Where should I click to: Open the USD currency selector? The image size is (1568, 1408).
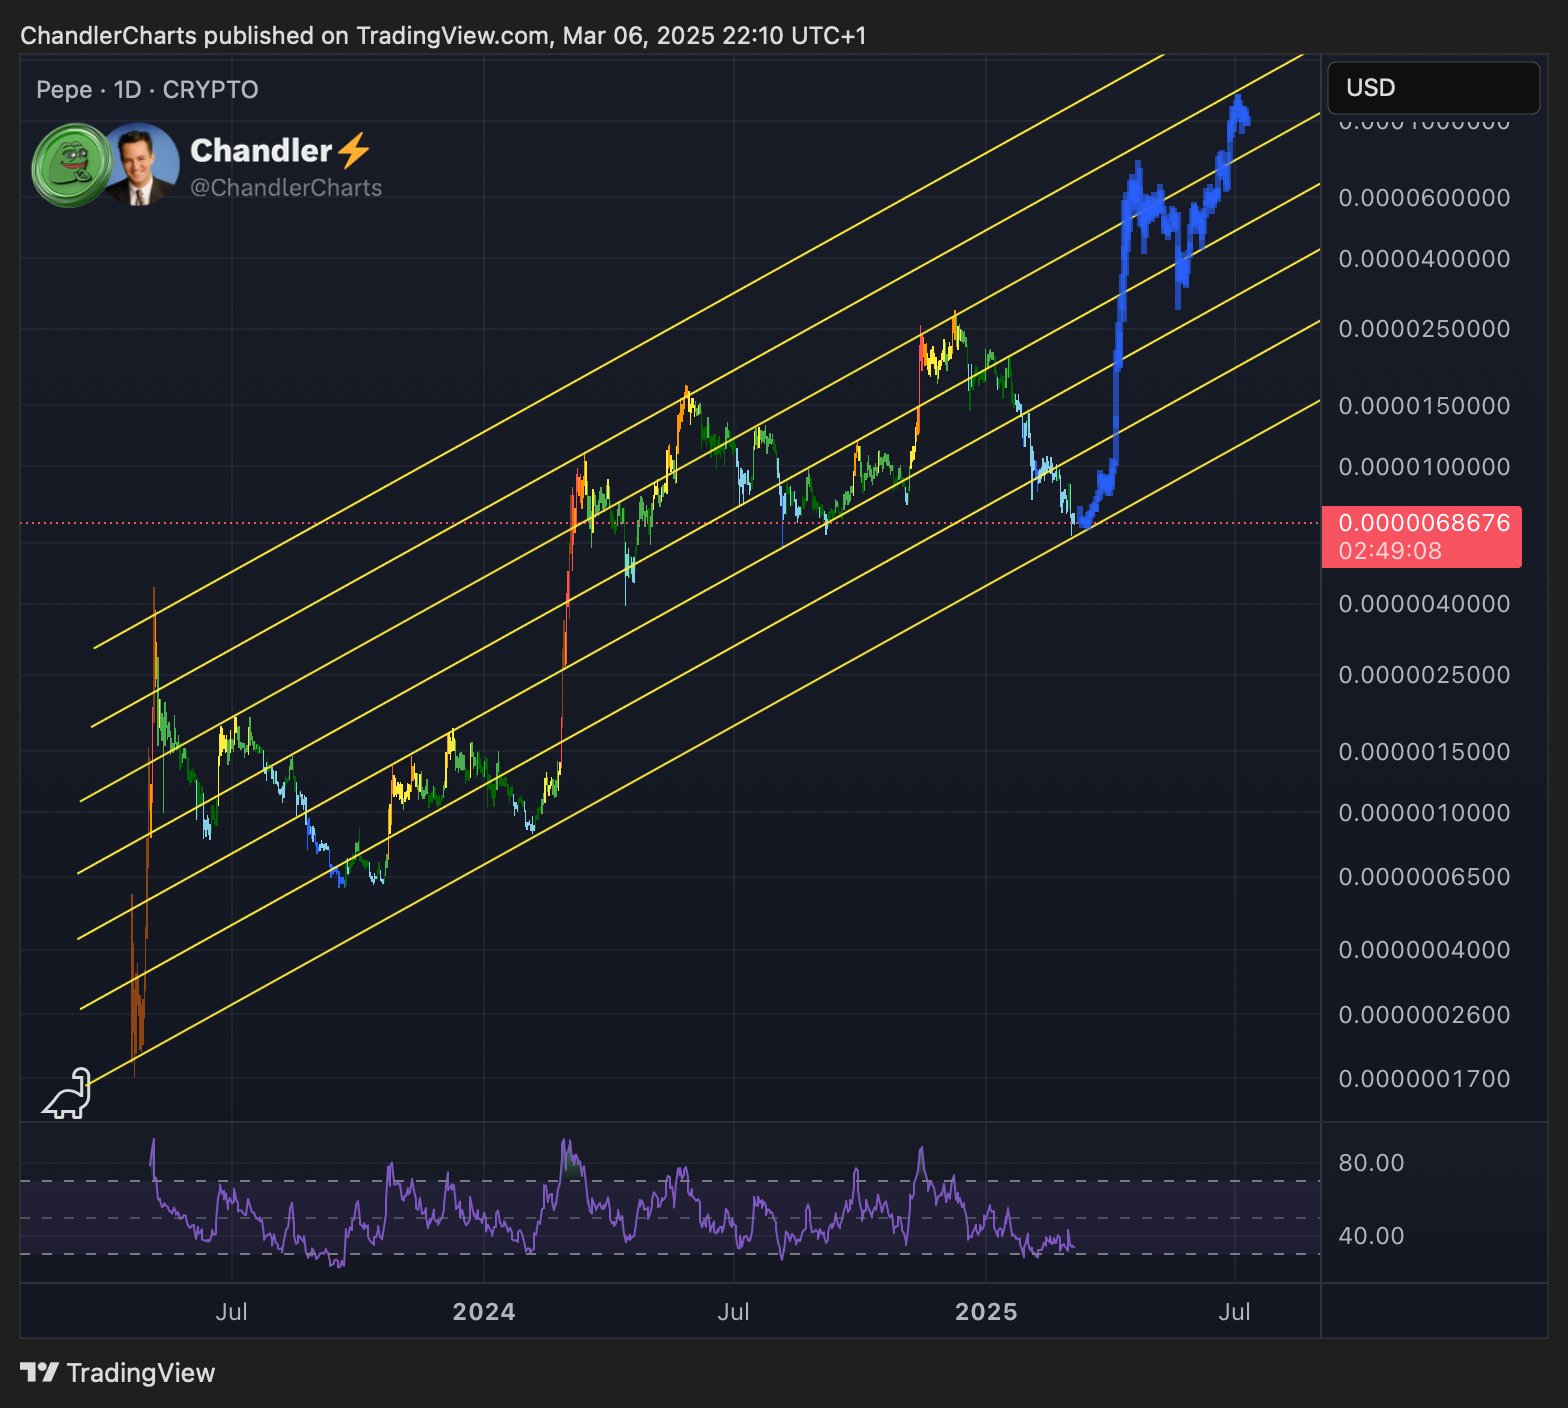(1432, 88)
